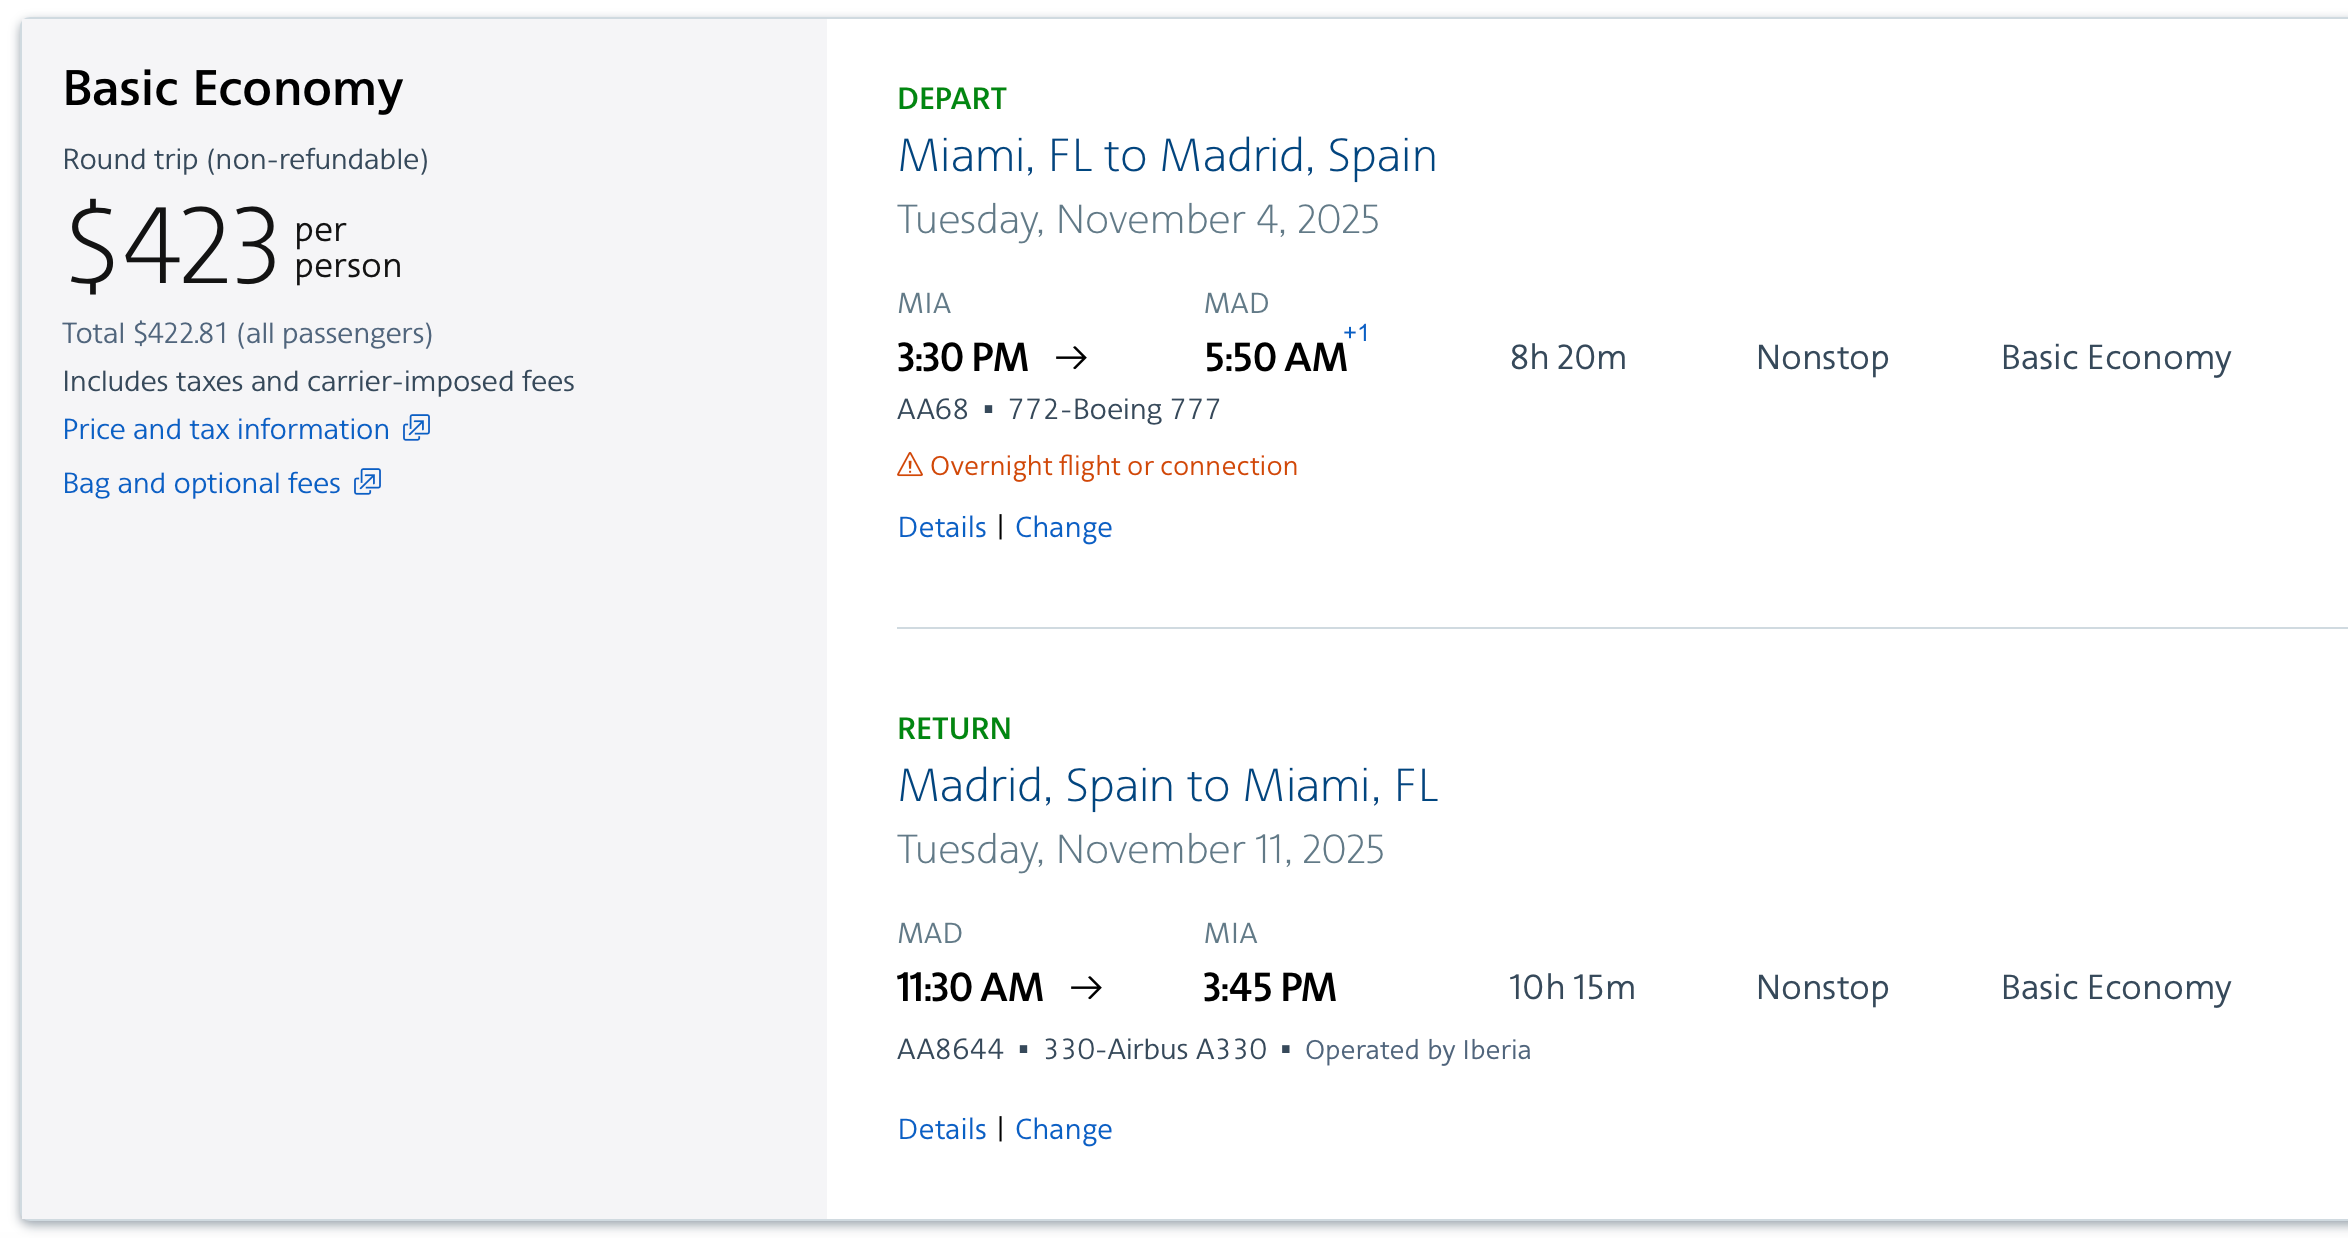Image resolution: width=2348 pixels, height=1238 pixels.
Task: View Details for the Miami to Madrid flight
Action: [942, 527]
